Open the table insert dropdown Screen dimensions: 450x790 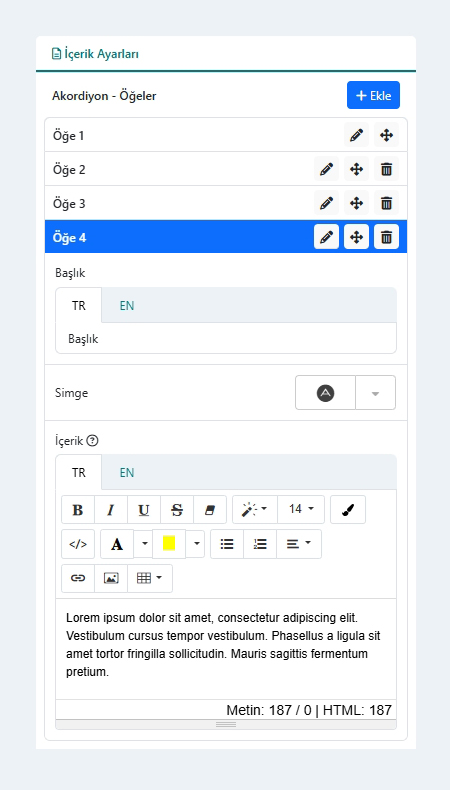(x=150, y=578)
